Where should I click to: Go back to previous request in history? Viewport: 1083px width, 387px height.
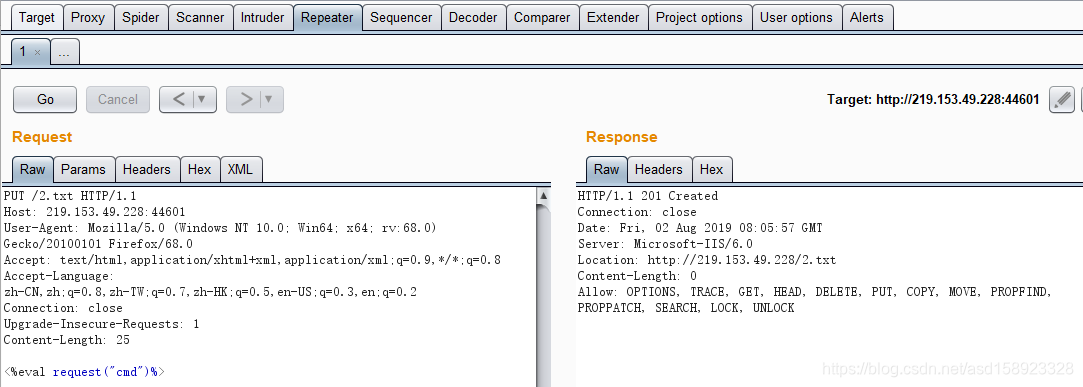[x=178, y=100]
